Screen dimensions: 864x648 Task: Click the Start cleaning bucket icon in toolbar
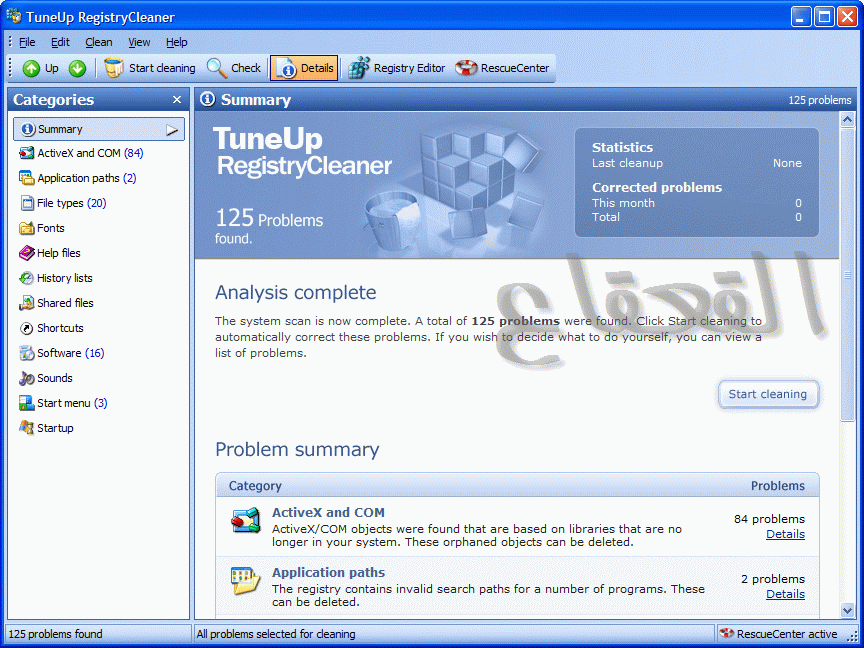click(114, 68)
